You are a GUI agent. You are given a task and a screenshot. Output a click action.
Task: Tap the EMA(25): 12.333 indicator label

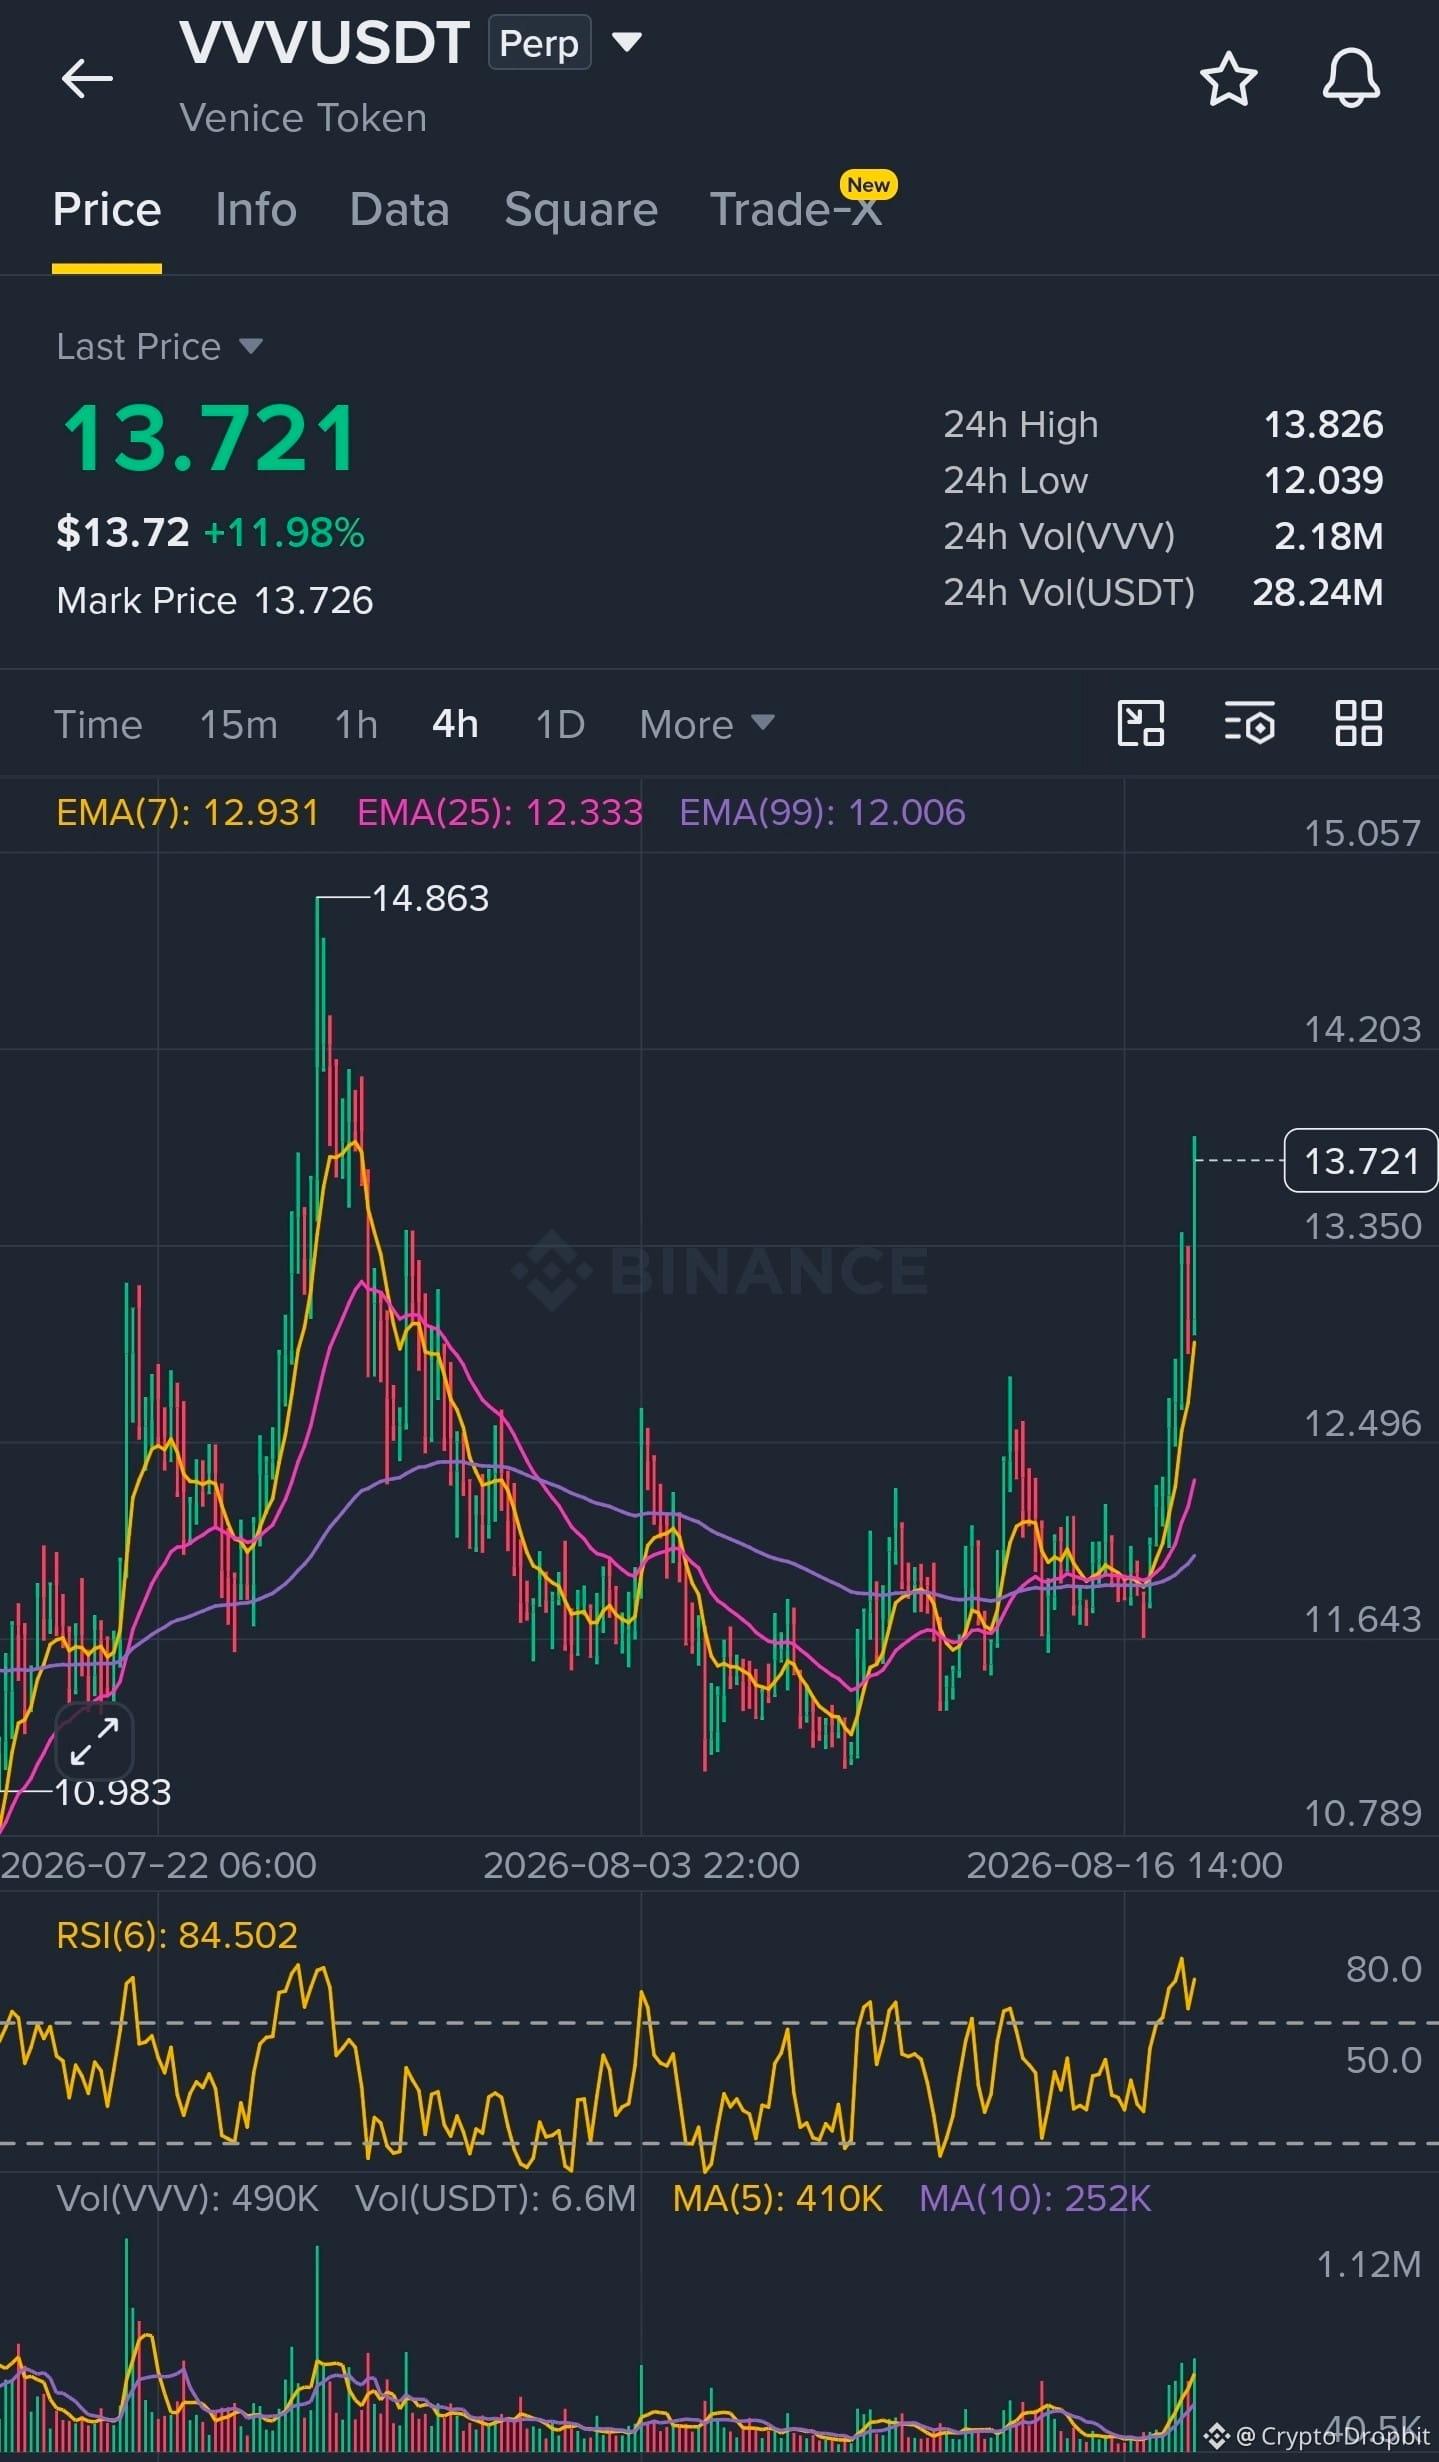pyautogui.click(x=499, y=812)
